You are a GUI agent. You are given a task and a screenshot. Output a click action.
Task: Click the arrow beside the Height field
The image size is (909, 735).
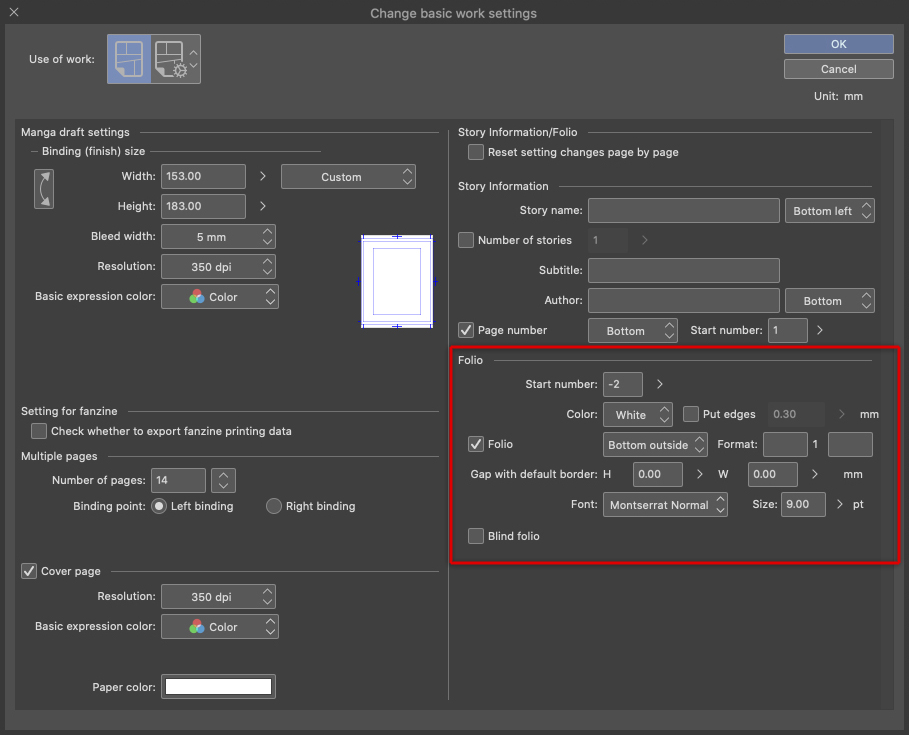(263, 206)
